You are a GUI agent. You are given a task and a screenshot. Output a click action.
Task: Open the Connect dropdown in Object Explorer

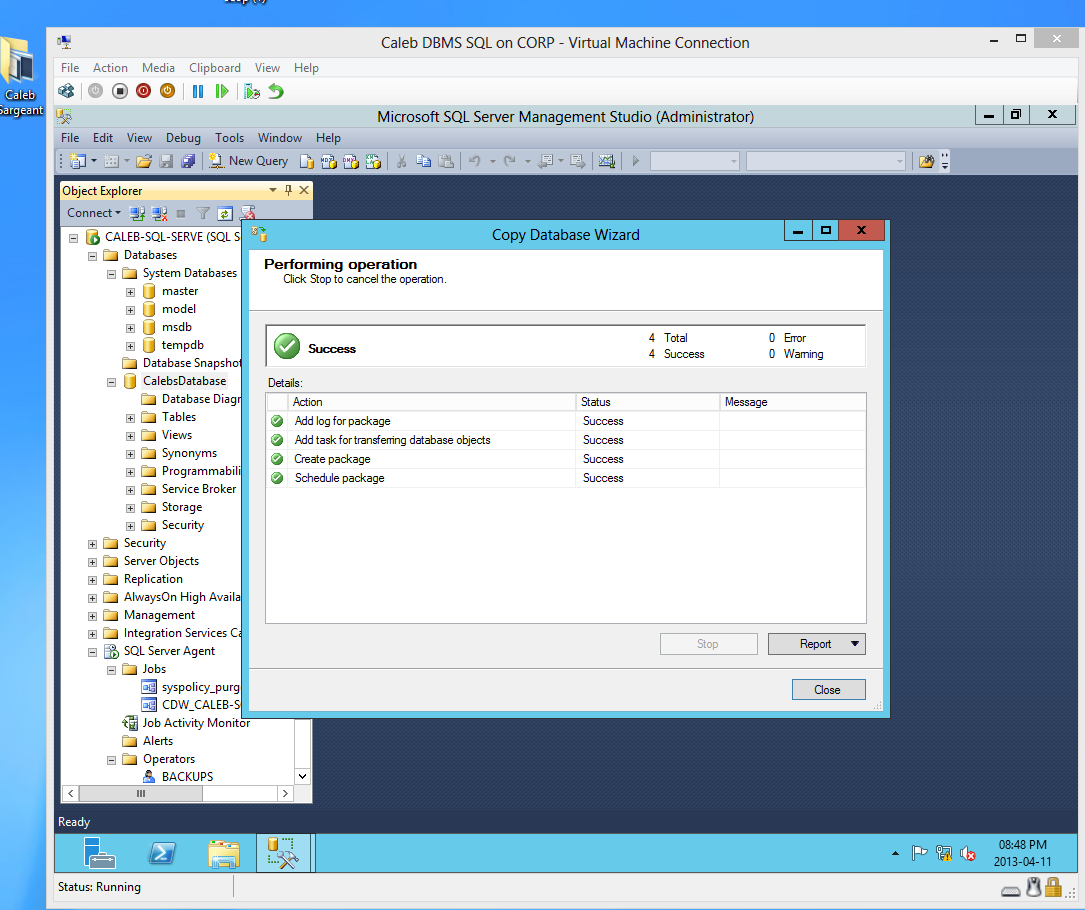coord(93,213)
